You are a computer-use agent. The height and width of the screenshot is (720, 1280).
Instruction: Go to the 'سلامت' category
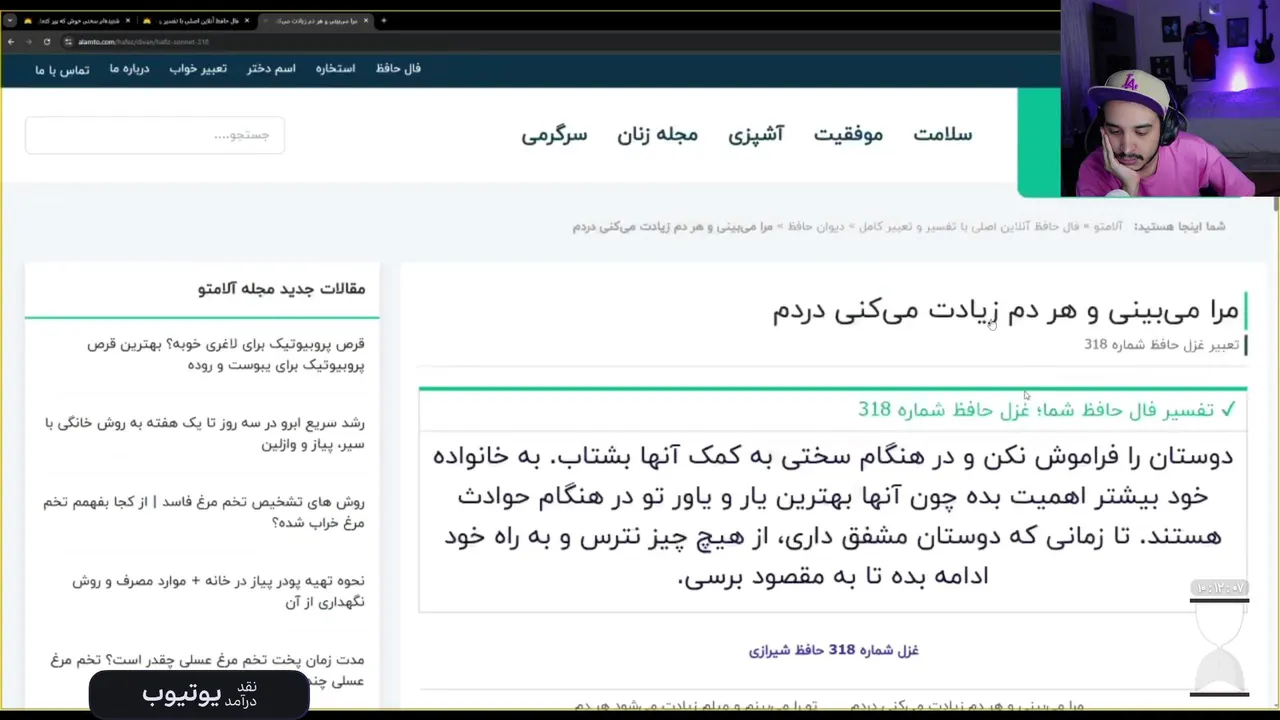tap(942, 134)
